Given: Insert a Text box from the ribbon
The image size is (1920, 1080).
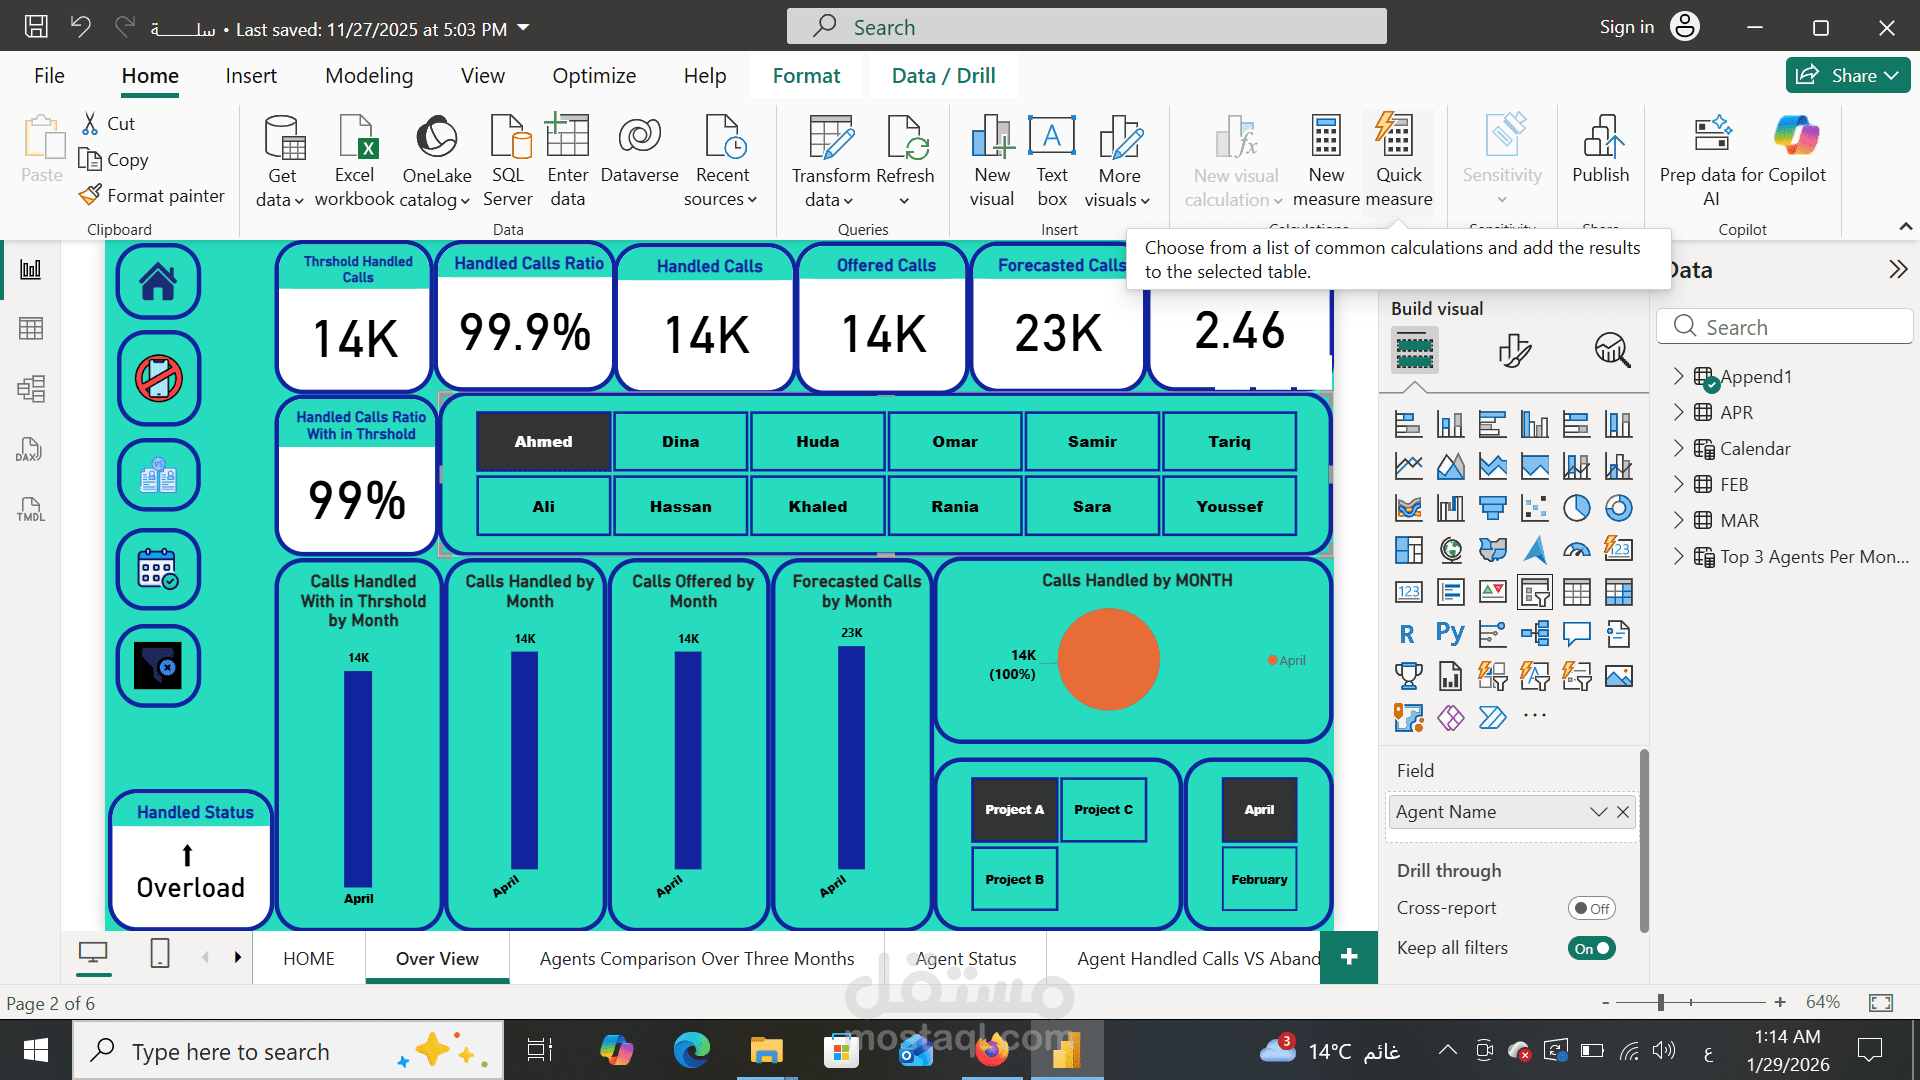Looking at the screenshot, I should point(1052,160).
